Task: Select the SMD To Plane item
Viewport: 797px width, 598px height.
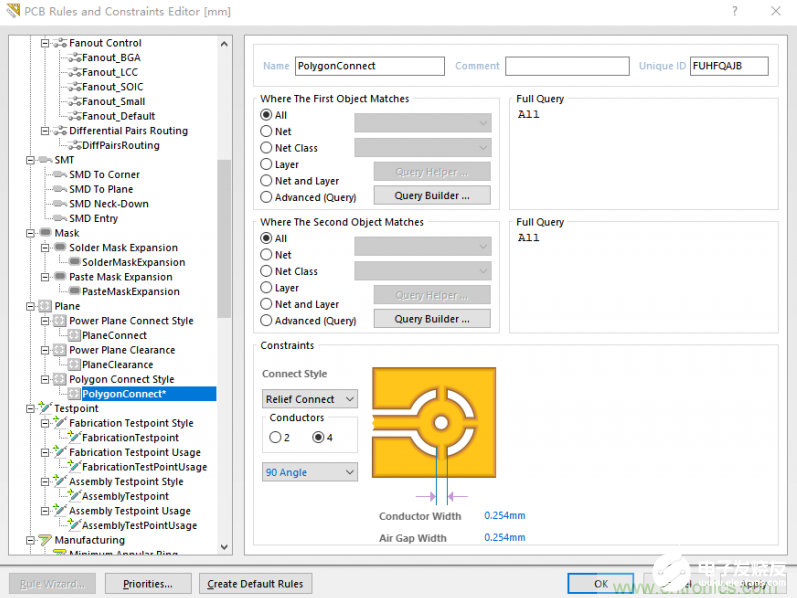Action: point(101,189)
